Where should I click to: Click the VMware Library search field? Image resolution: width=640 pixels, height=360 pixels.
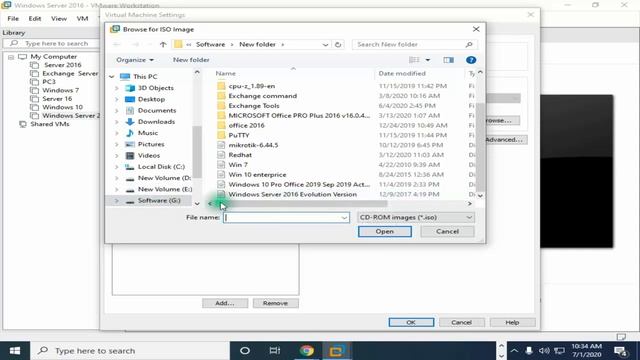[x=51, y=44]
